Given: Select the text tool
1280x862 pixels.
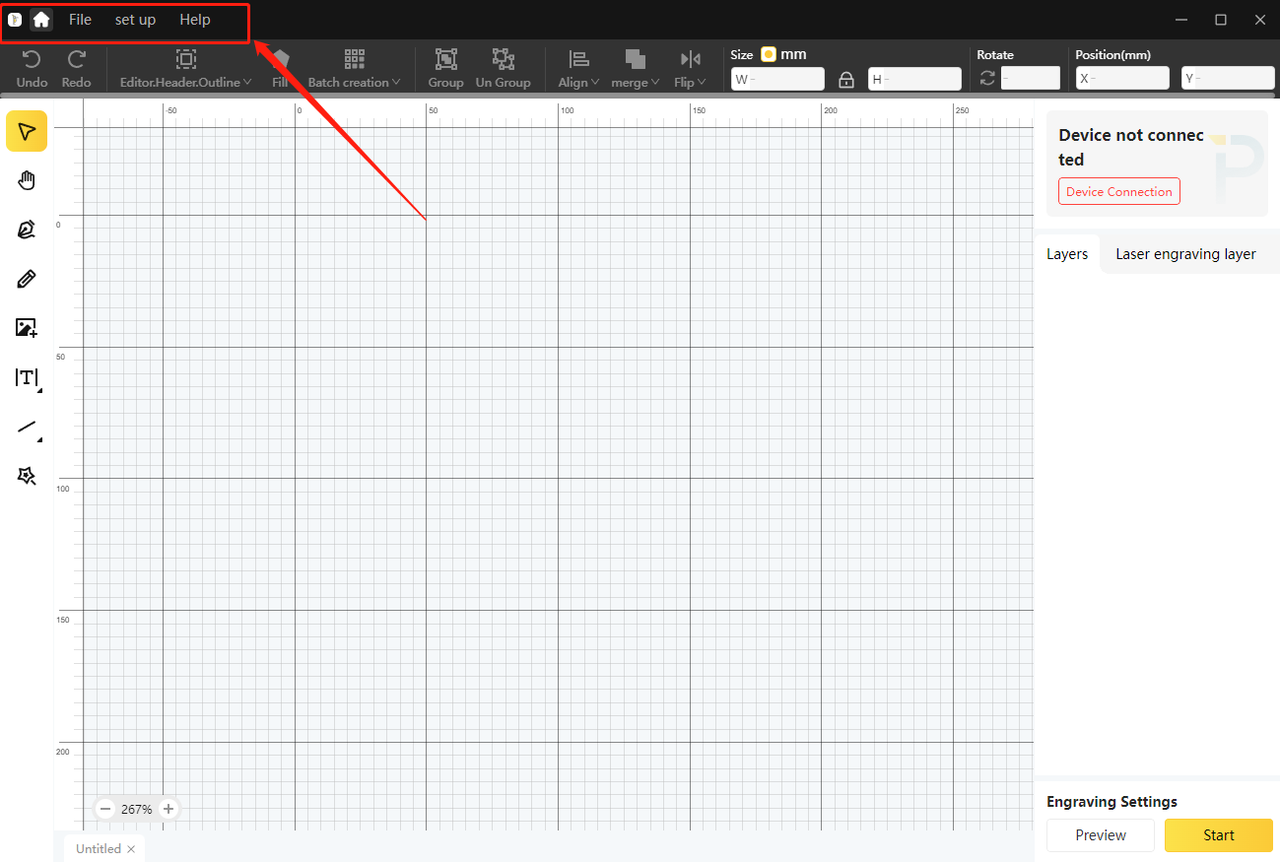Looking at the screenshot, I should pyautogui.click(x=27, y=377).
